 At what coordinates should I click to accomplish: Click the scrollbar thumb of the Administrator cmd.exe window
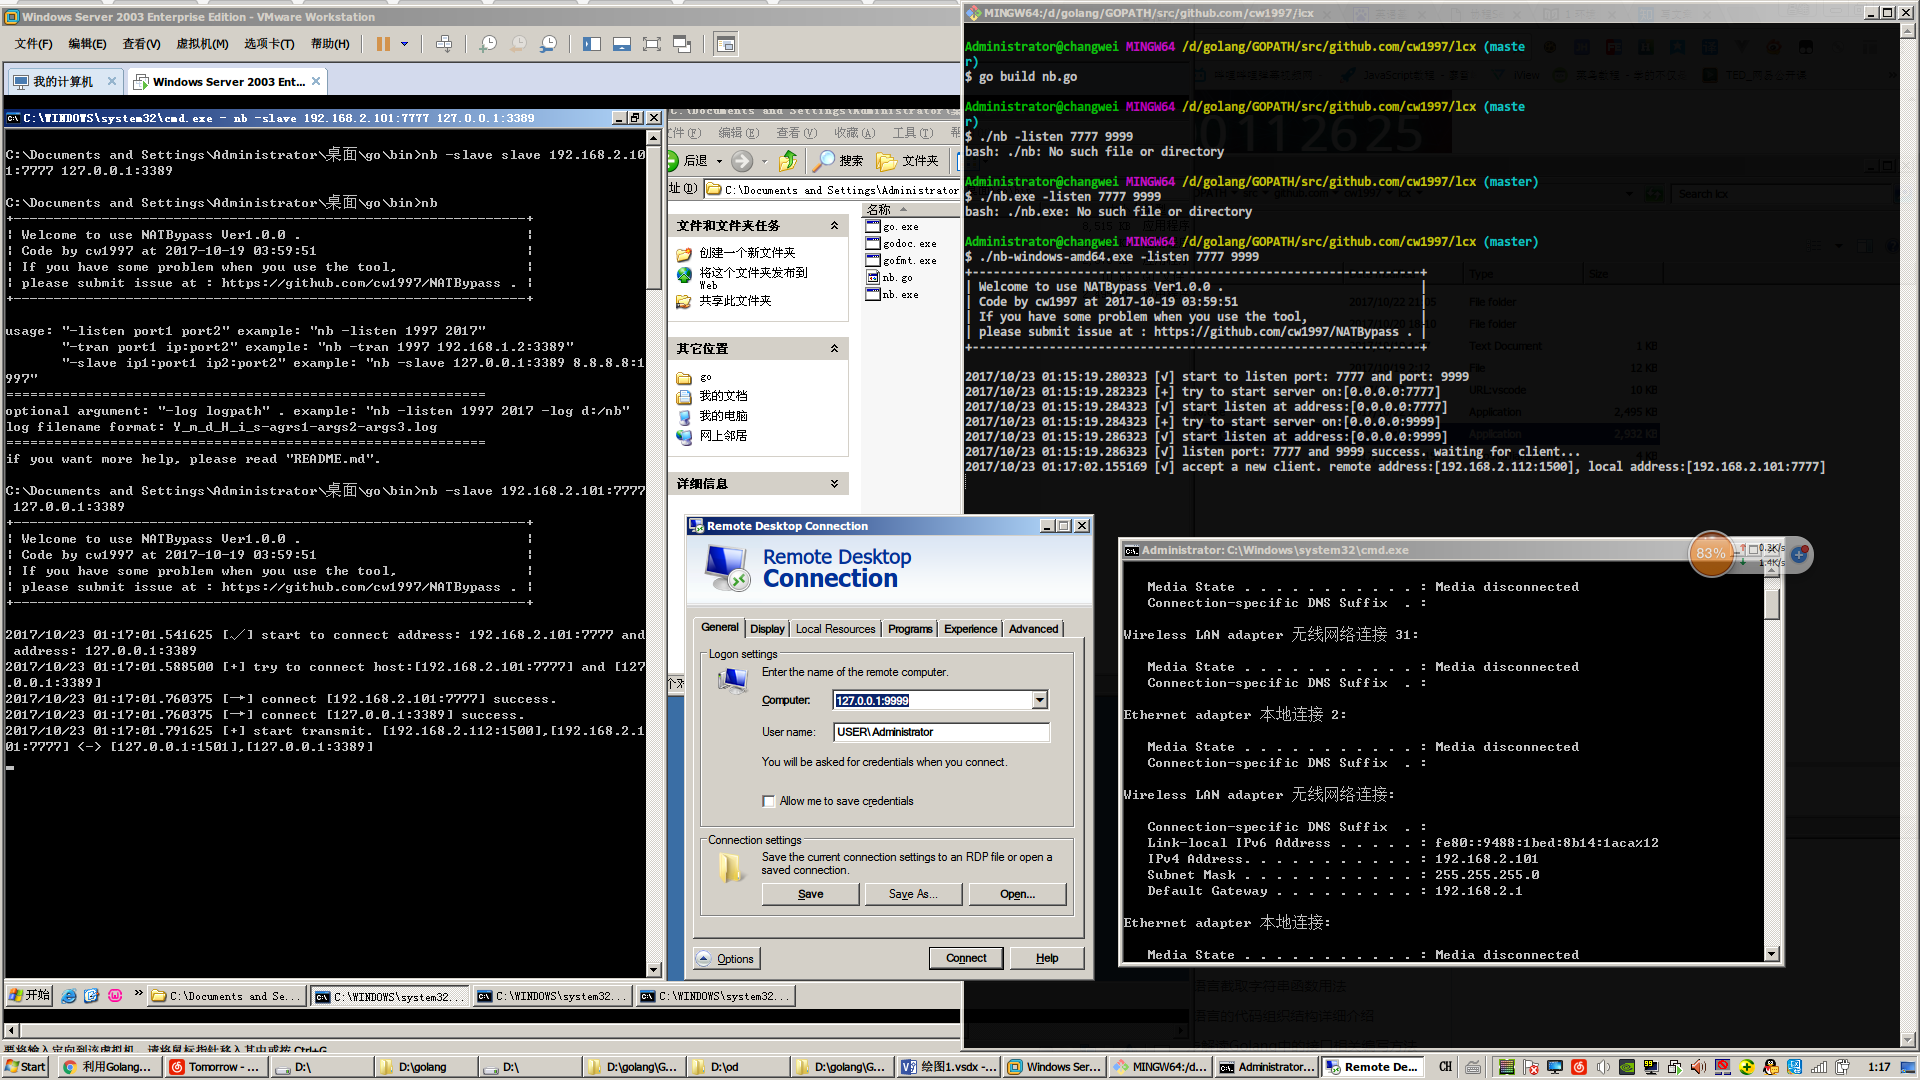coord(1771,603)
